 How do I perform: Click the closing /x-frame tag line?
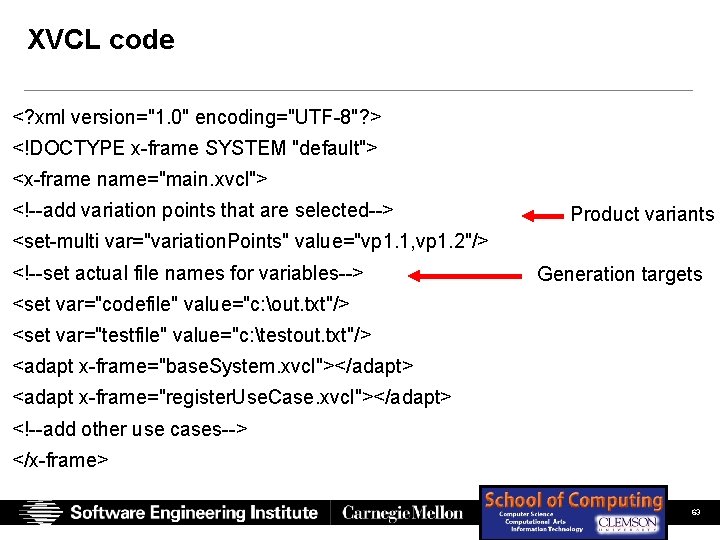(60, 460)
